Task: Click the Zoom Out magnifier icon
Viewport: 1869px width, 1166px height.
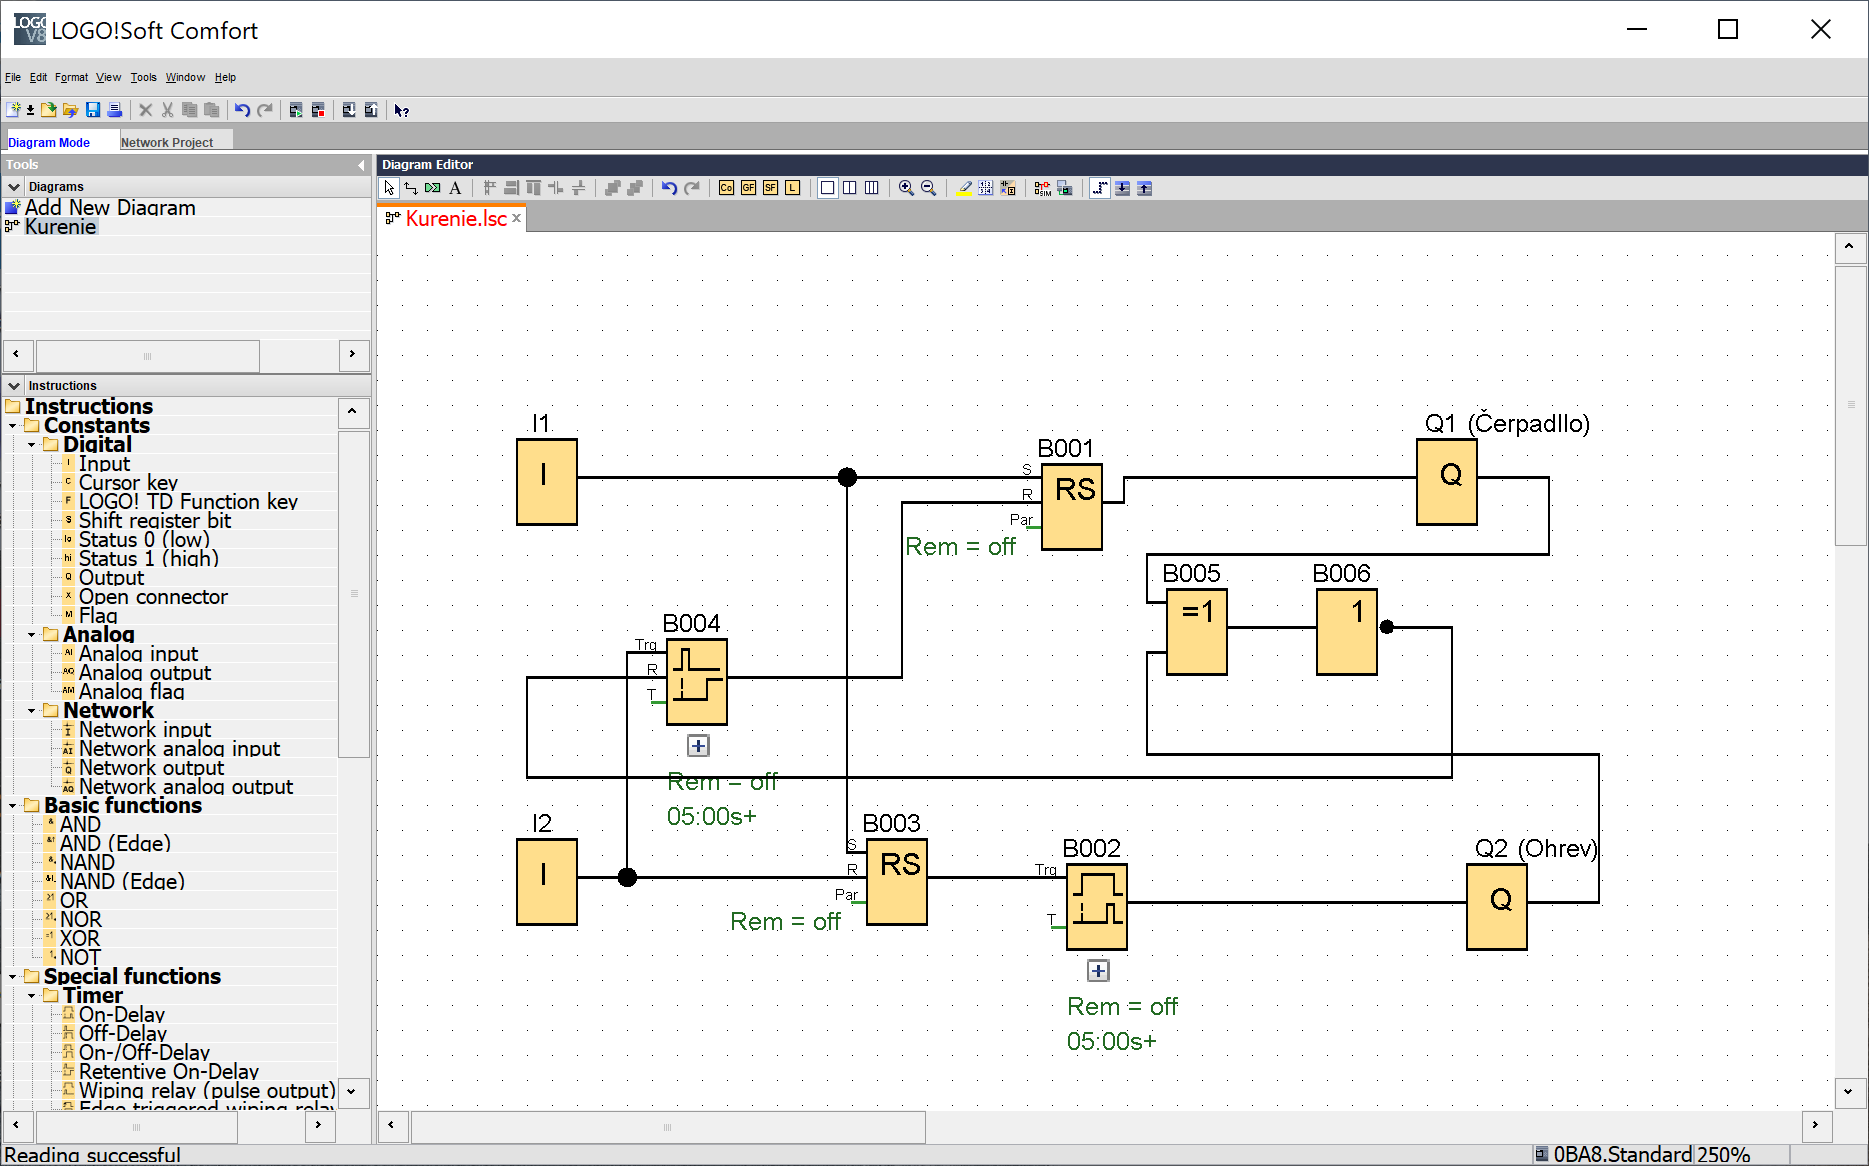Action: pos(928,188)
